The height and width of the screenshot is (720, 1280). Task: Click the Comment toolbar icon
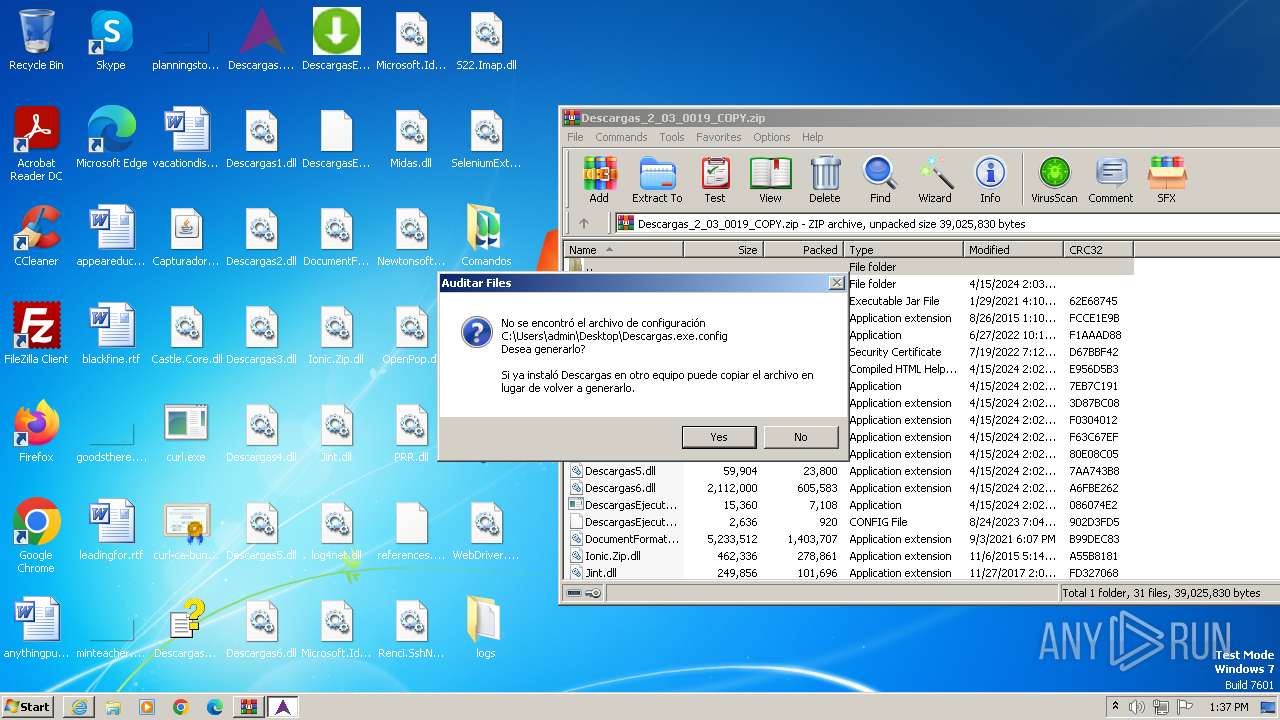1111,180
